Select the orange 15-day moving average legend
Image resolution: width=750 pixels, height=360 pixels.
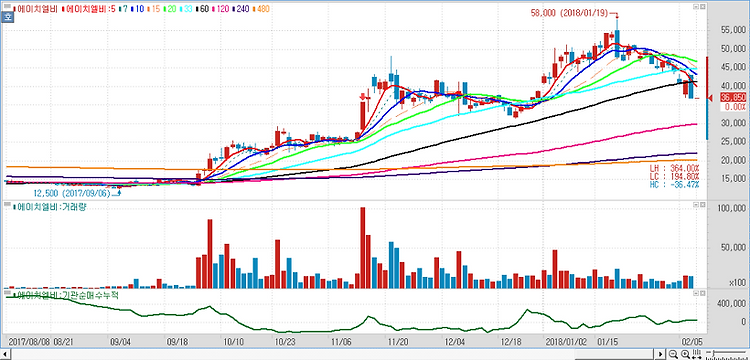pyautogui.click(x=154, y=9)
